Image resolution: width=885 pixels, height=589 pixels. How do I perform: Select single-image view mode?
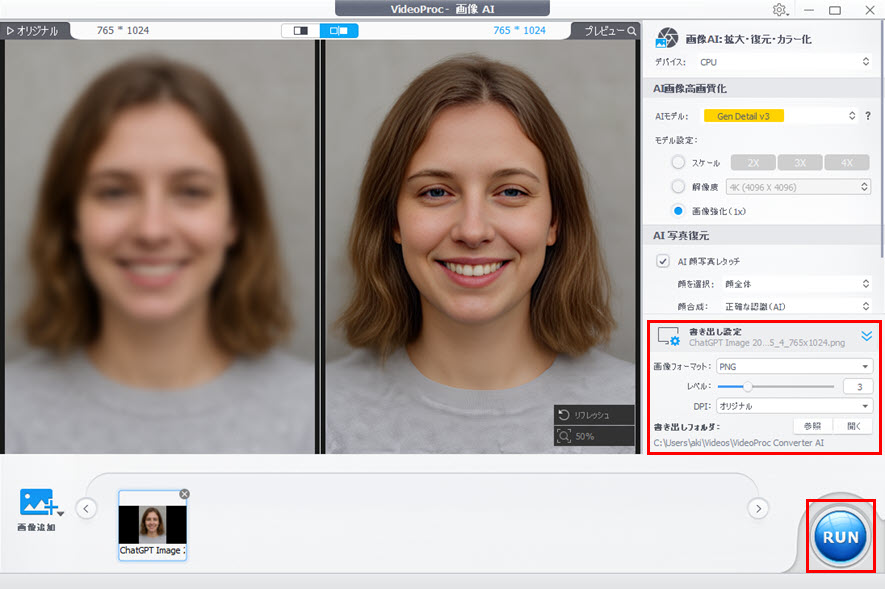tap(299, 31)
